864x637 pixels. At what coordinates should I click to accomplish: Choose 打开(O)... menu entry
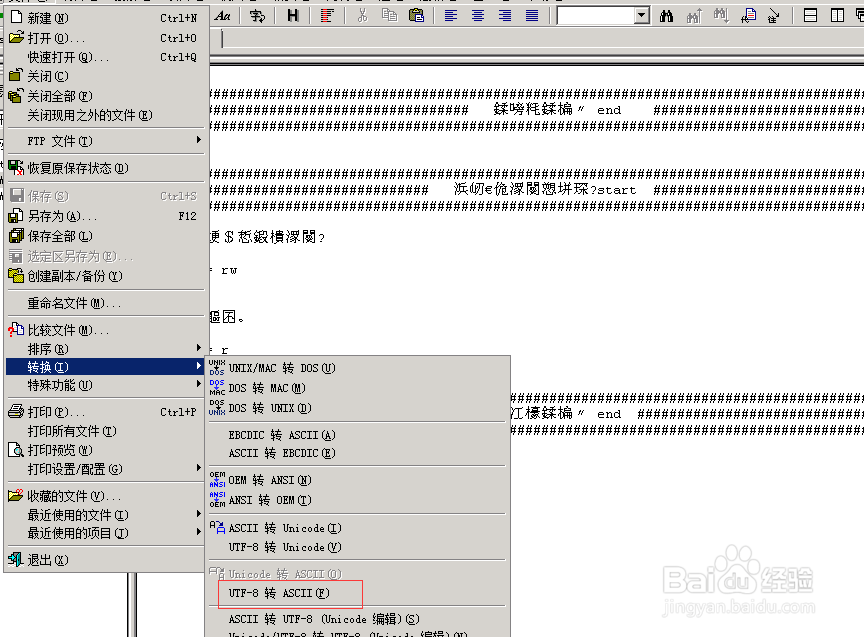[105, 37]
